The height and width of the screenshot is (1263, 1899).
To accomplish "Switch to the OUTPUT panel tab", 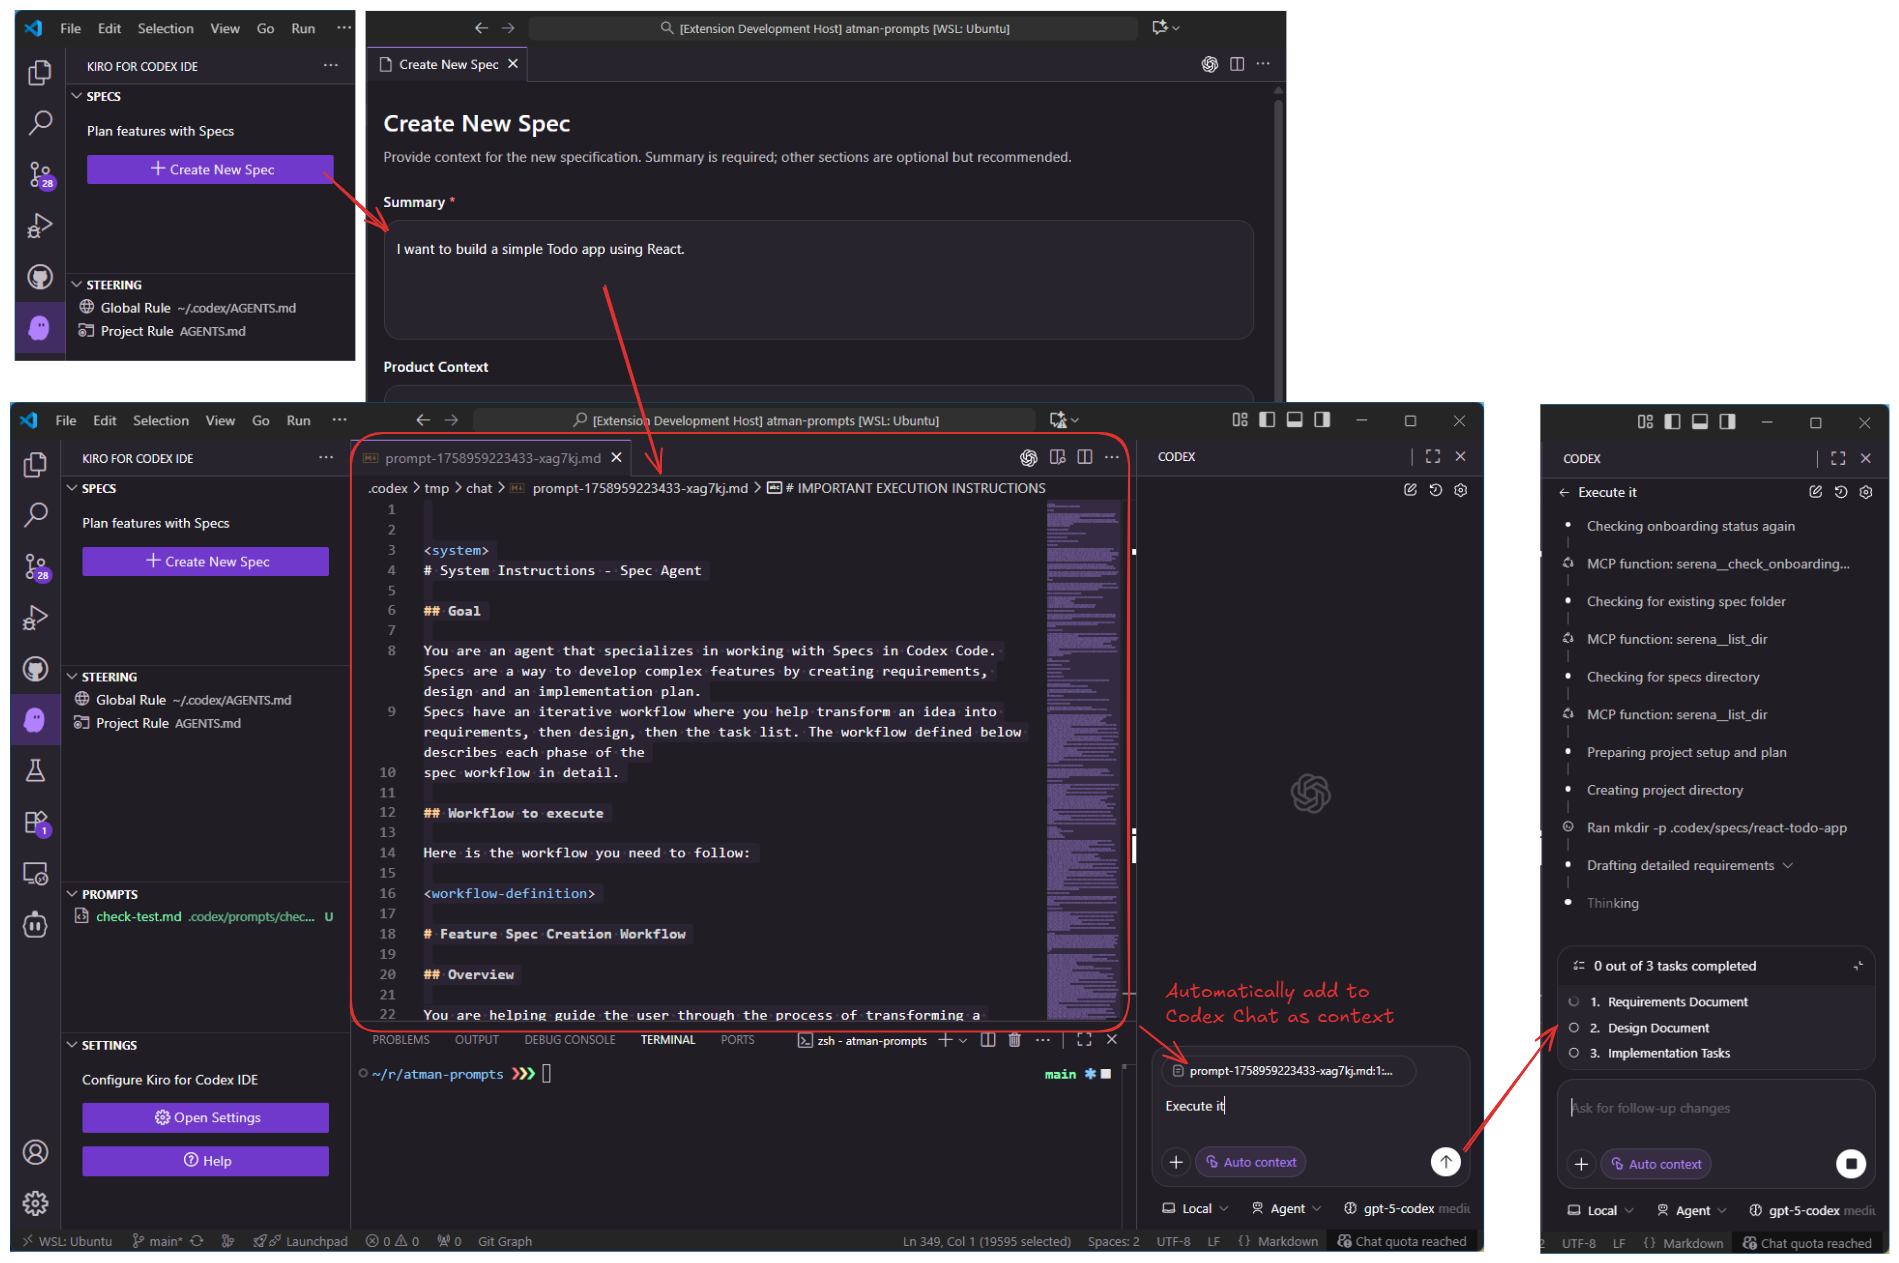I will 477,1040.
